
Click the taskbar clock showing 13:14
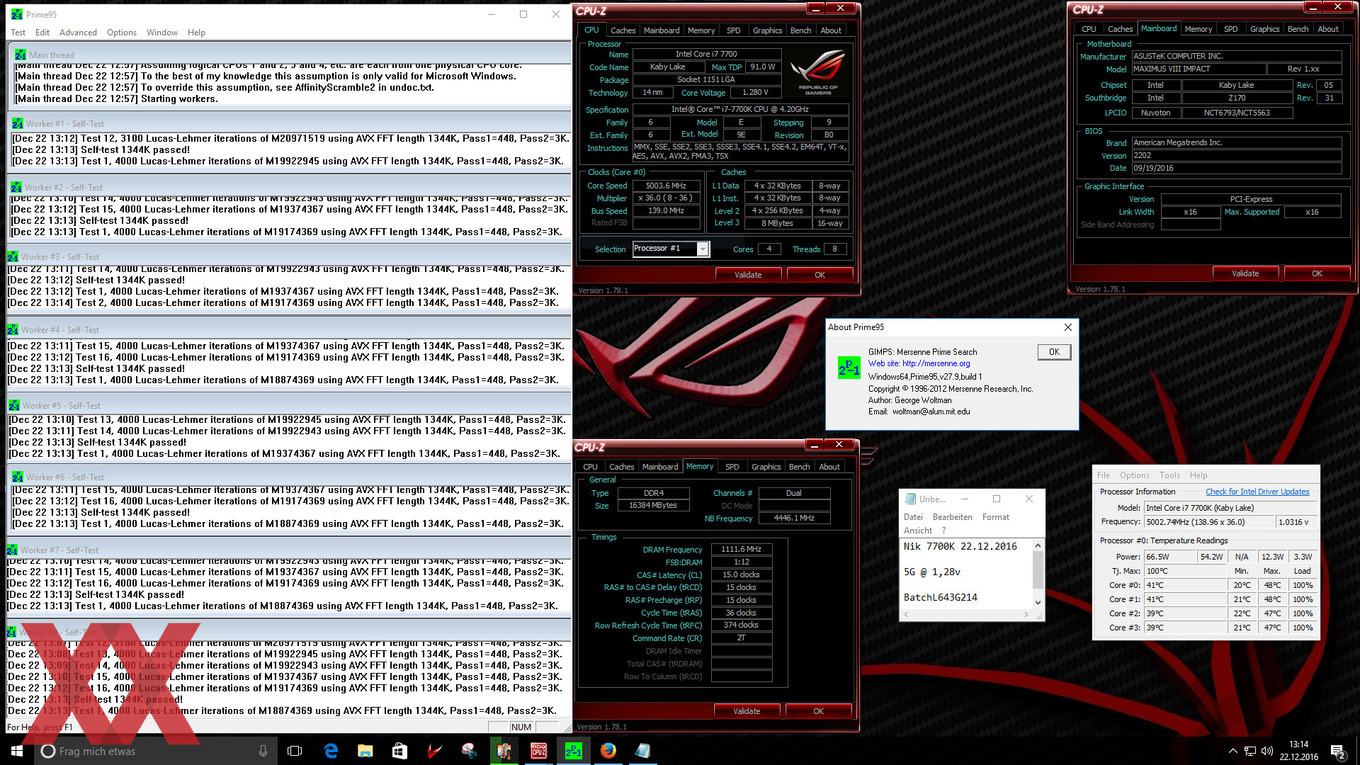tap(1299, 750)
